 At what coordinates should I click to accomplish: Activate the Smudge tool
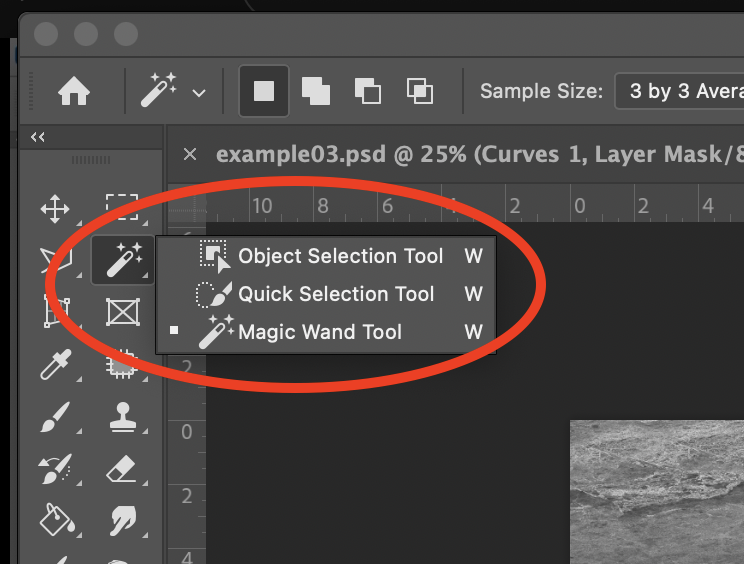click(122, 519)
